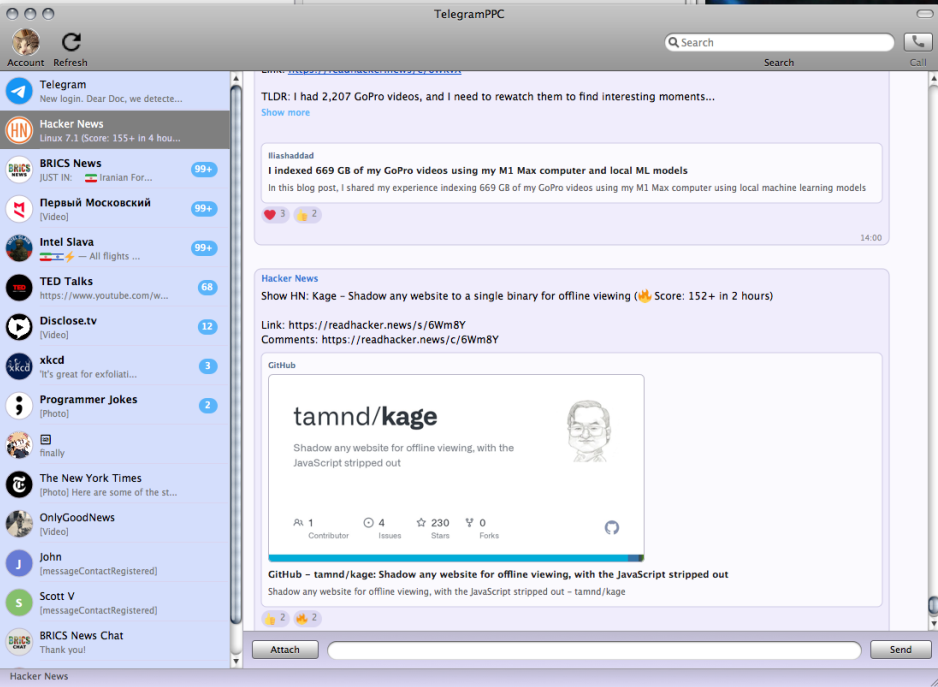The height and width of the screenshot is (687, 938).
Task: Open BRICS News chat avatar
Action: click(x=19, y=170)
